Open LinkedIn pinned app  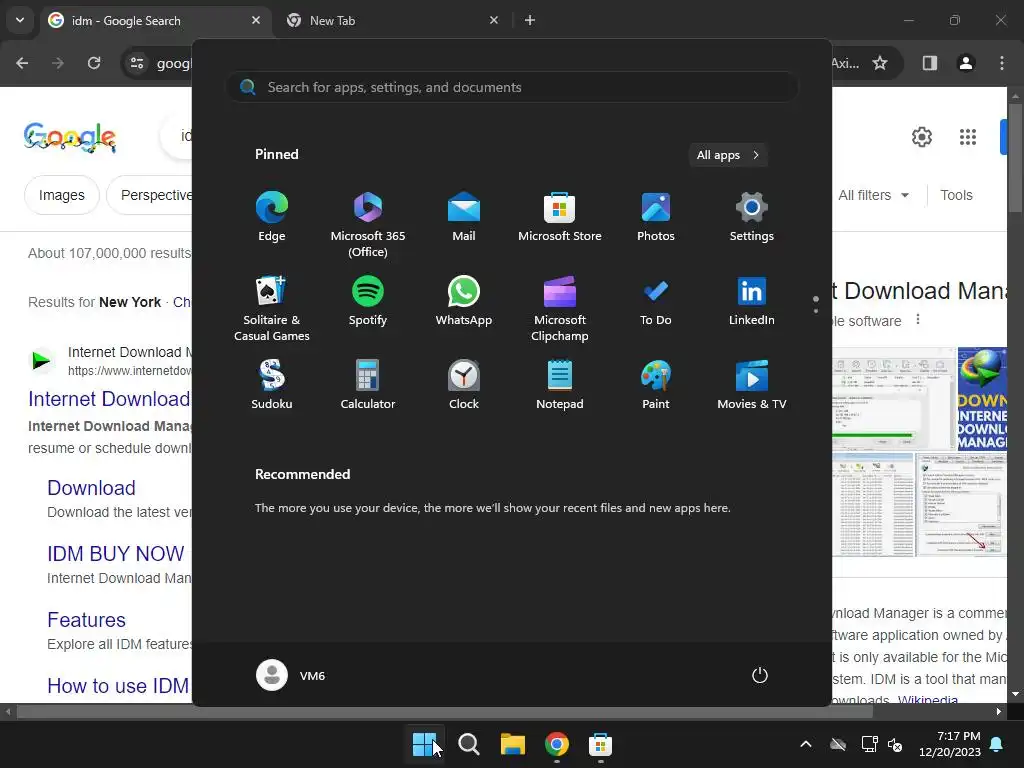click(x=752, y=301)
